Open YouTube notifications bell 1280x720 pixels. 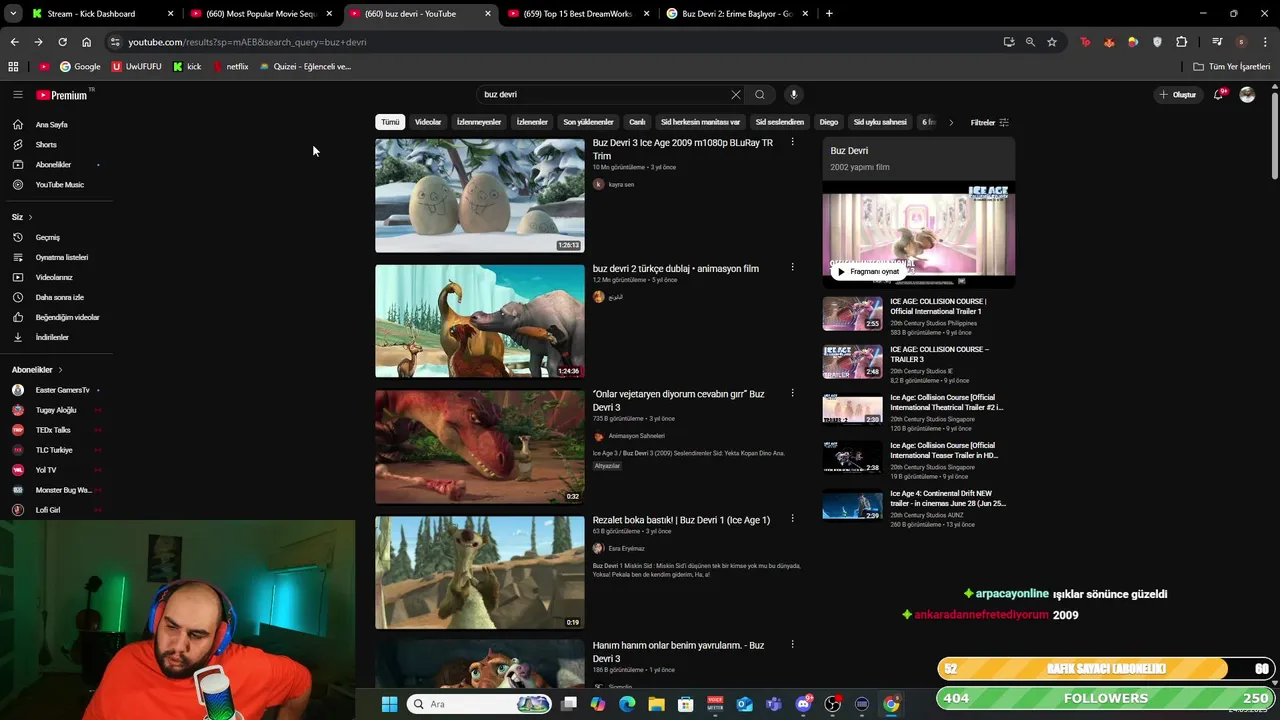[1218, 94]
